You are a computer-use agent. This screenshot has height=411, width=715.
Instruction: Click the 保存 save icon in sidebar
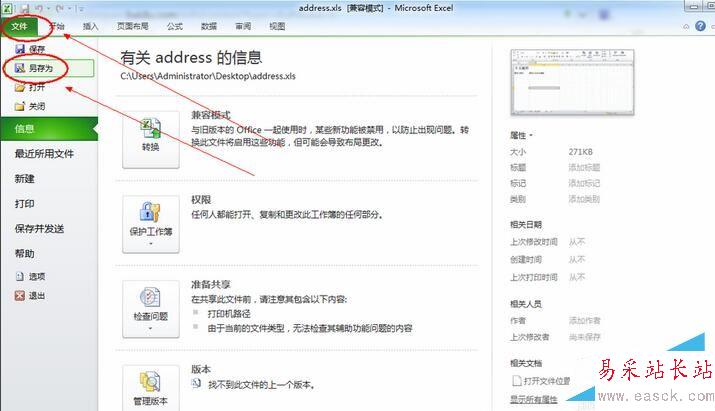click(x=20, y=48)
